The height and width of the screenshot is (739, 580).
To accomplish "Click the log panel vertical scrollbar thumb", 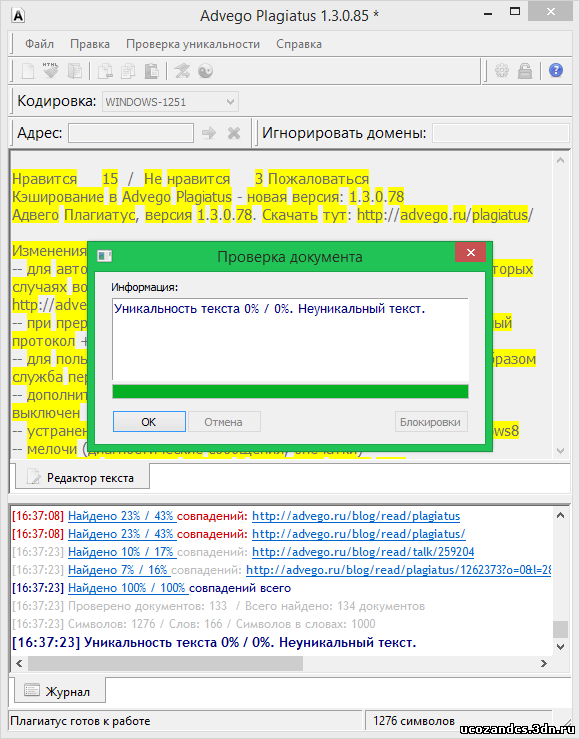I will click(560, 629).
